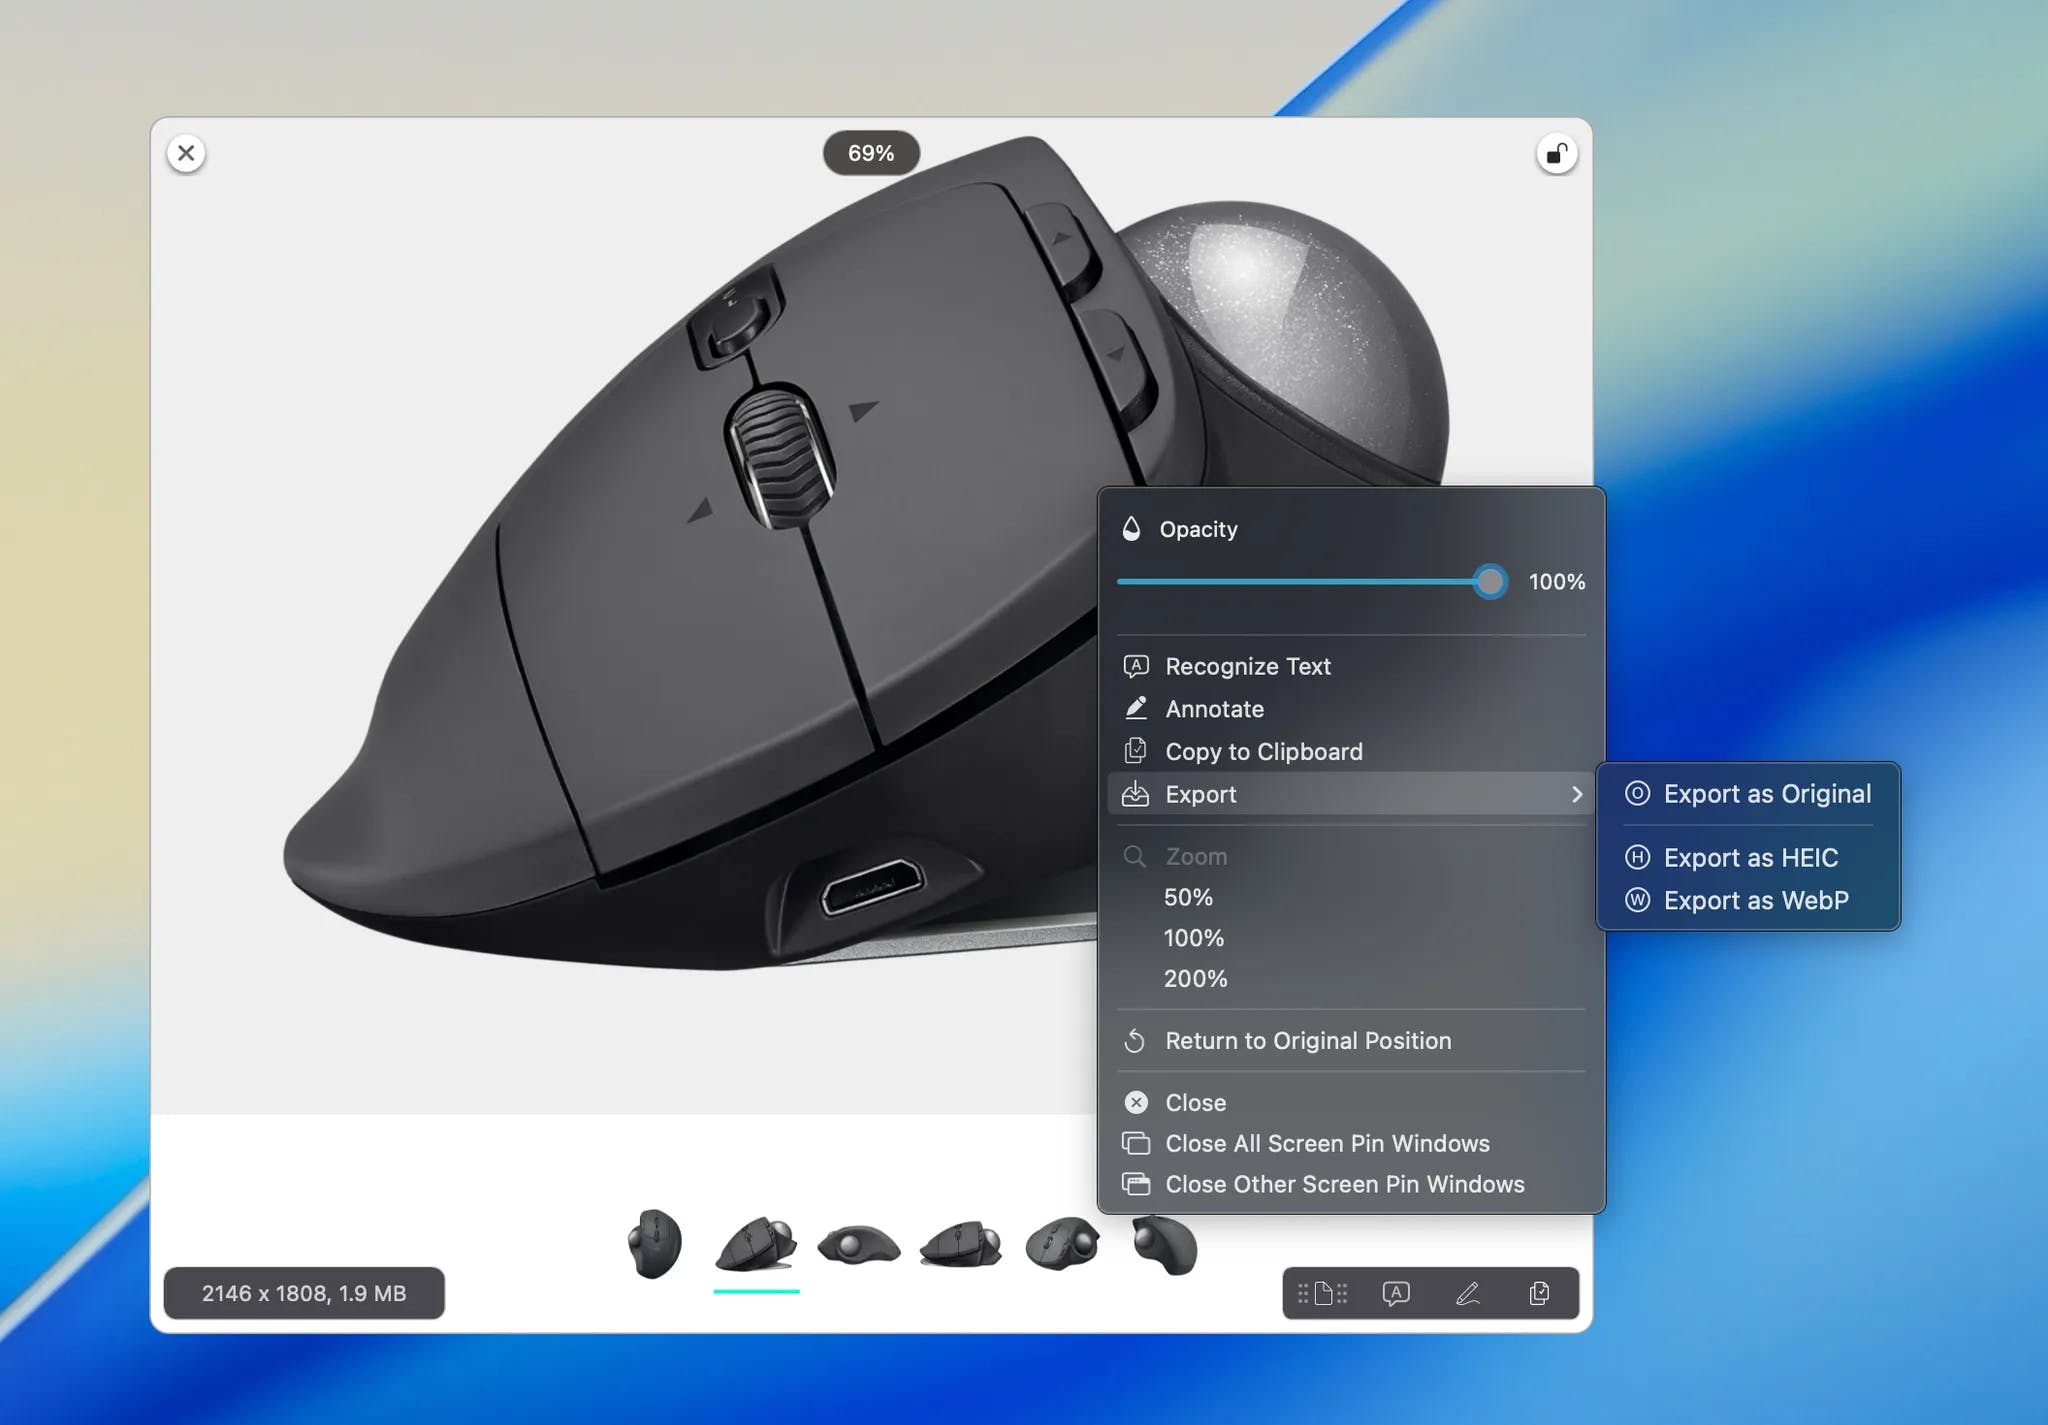
Task: Click the recognize text icon in bottom toolbar
Action: (1395, 1293)
